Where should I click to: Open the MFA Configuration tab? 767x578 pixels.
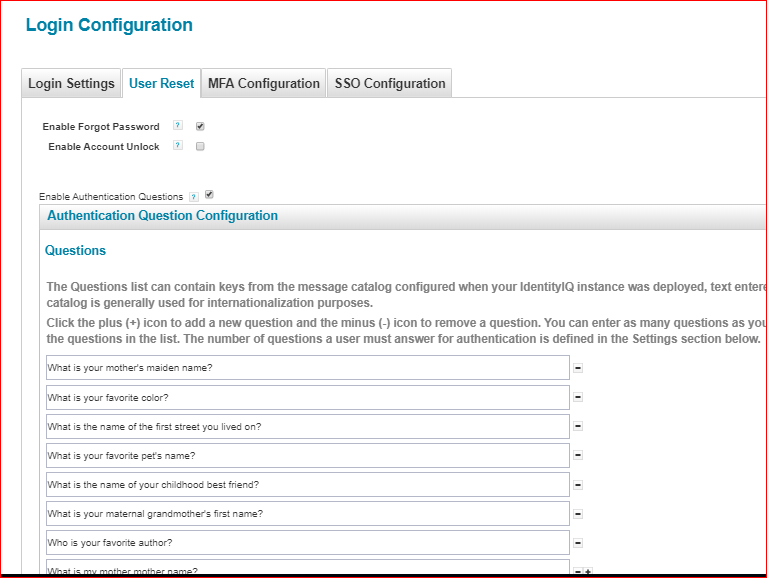coord(264,83)
